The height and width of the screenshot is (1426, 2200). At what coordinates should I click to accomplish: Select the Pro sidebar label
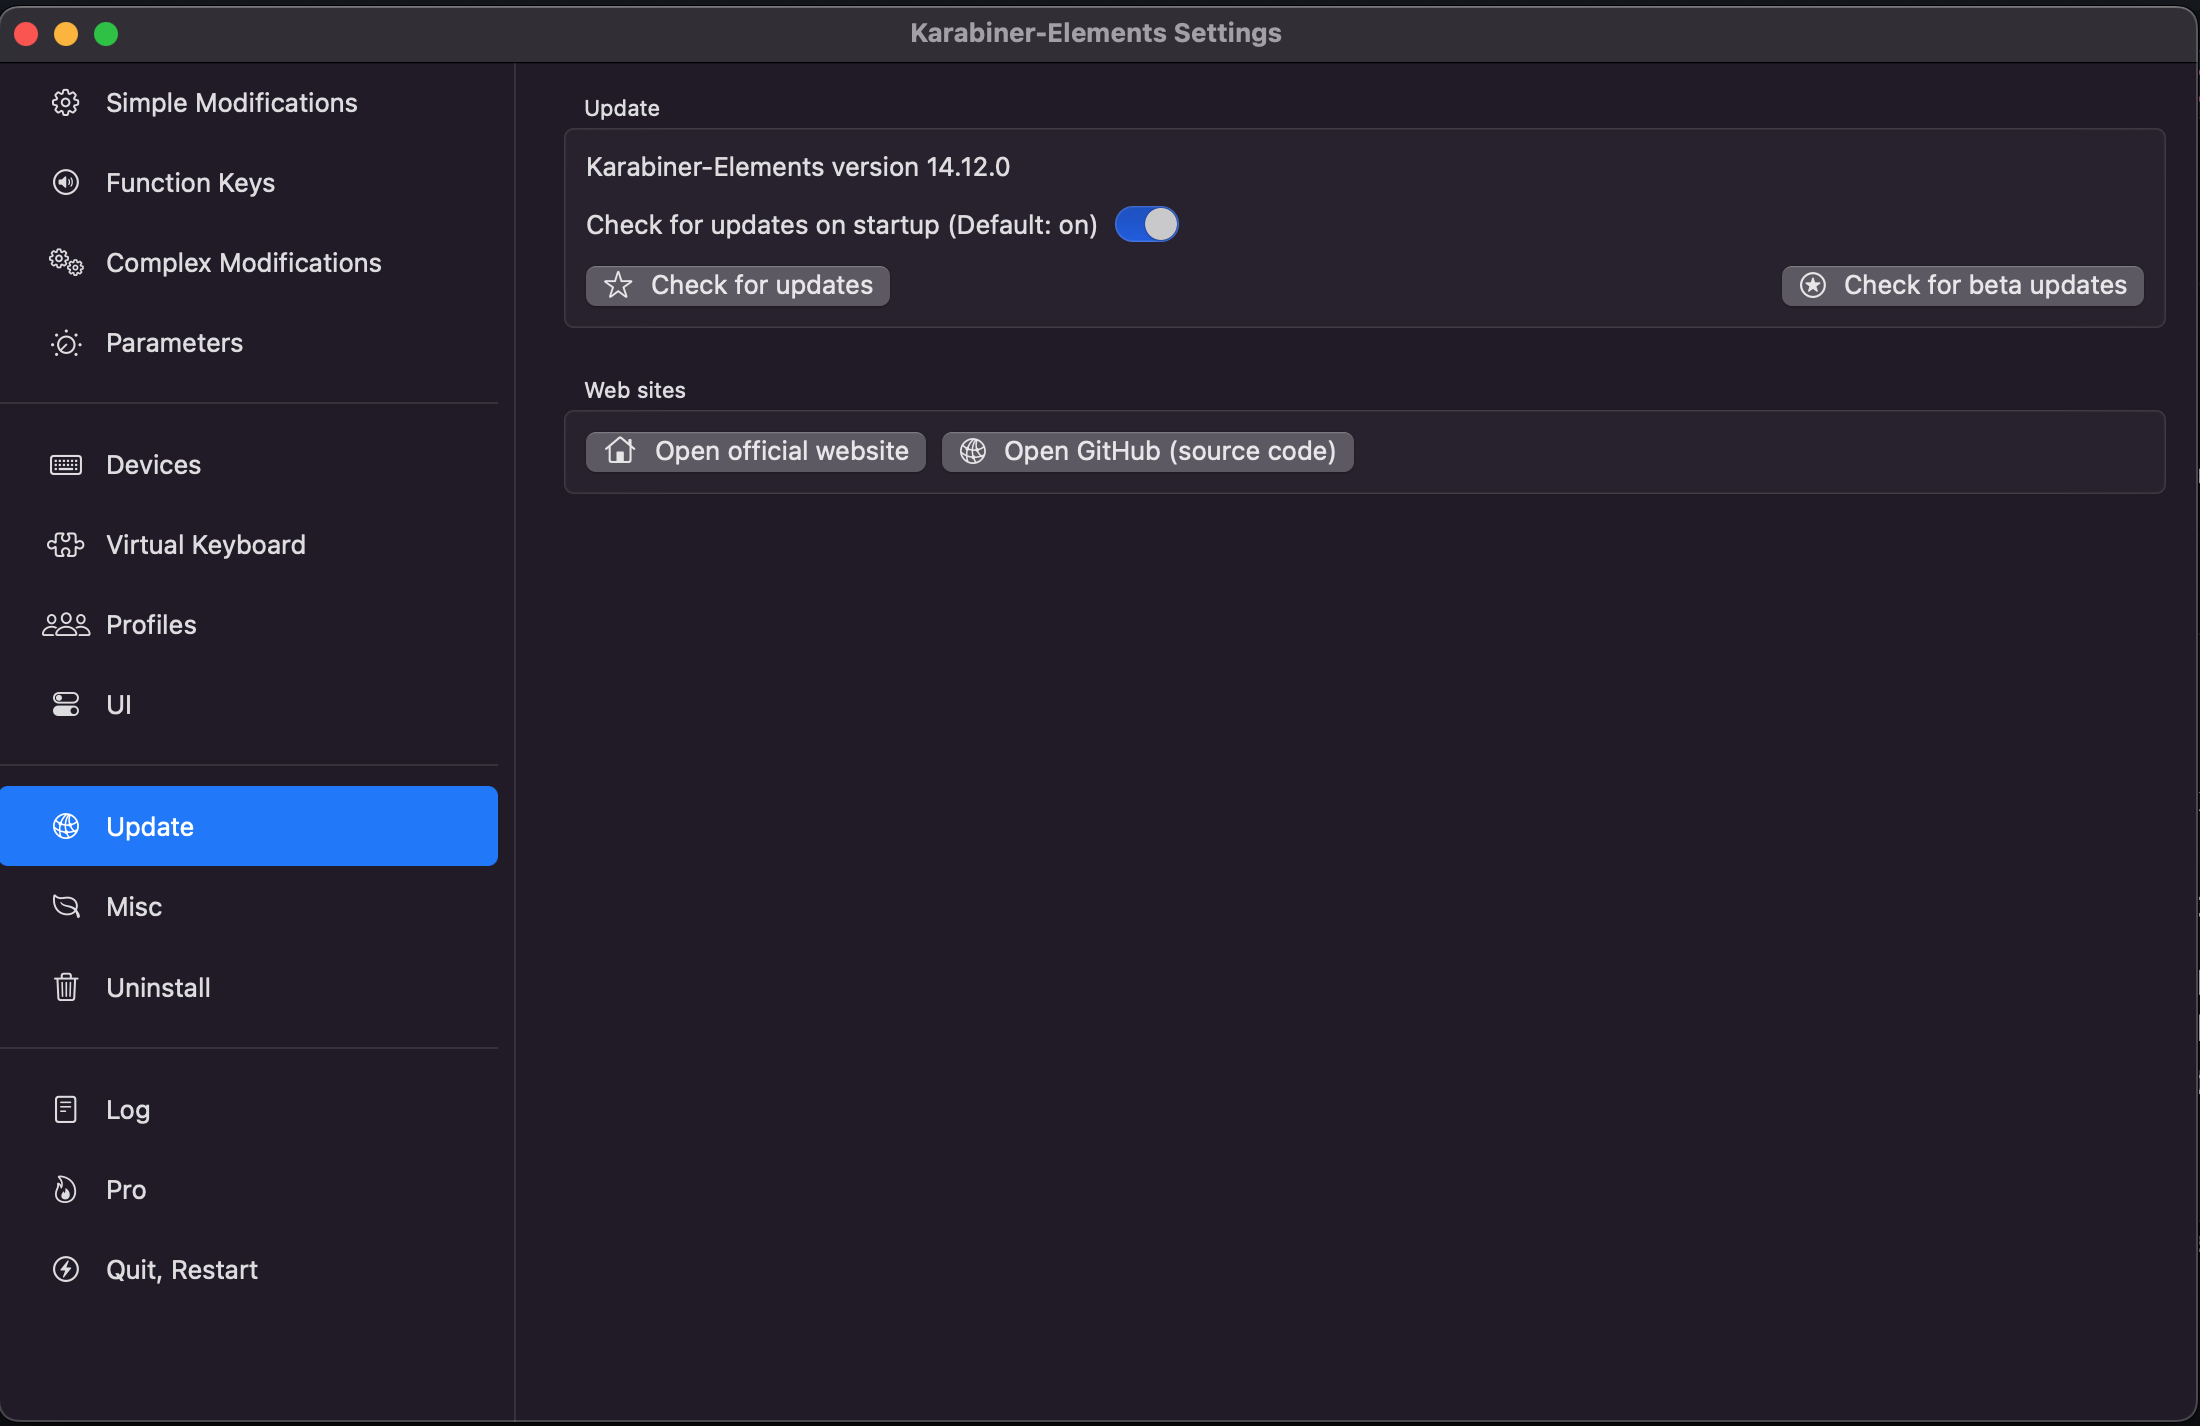(126, 1190)
